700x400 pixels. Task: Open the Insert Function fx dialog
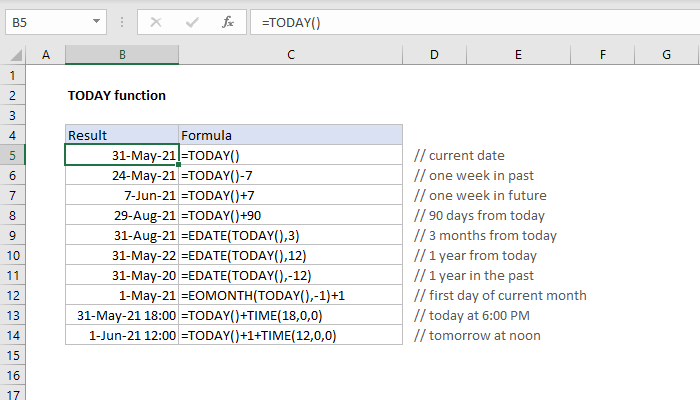tap(227, 21)
